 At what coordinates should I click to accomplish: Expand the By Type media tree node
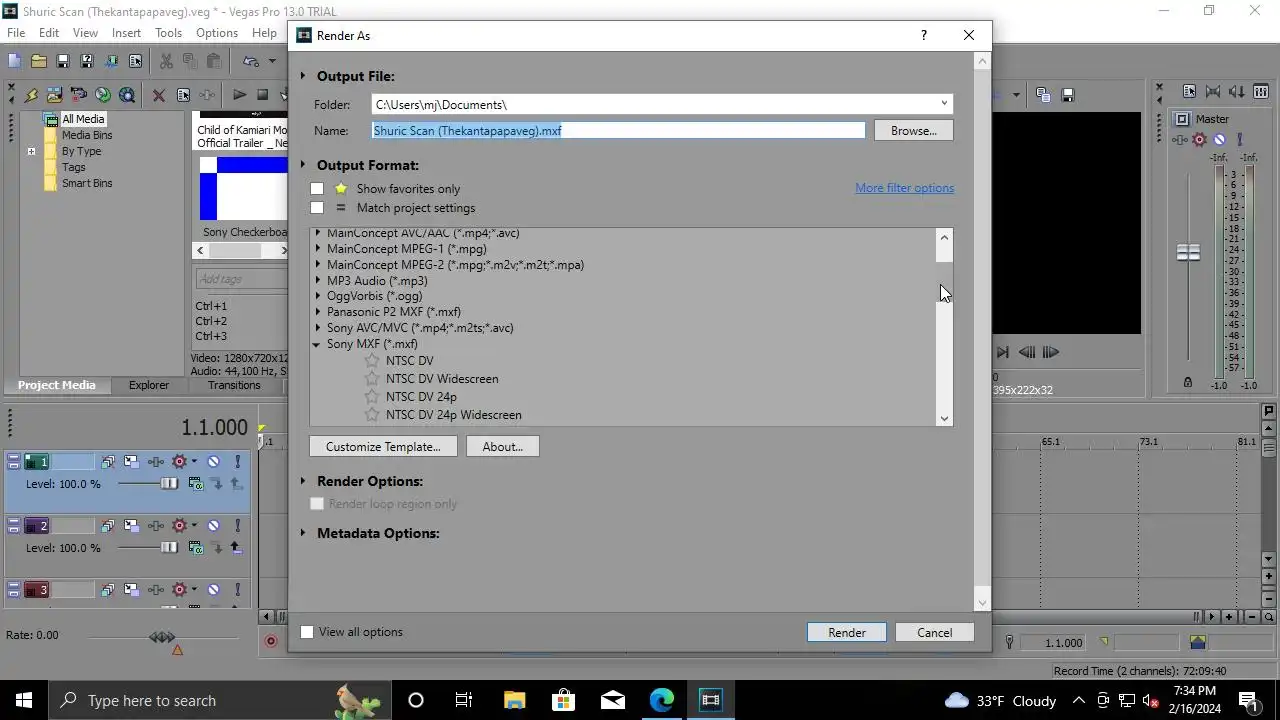(31, 152)
